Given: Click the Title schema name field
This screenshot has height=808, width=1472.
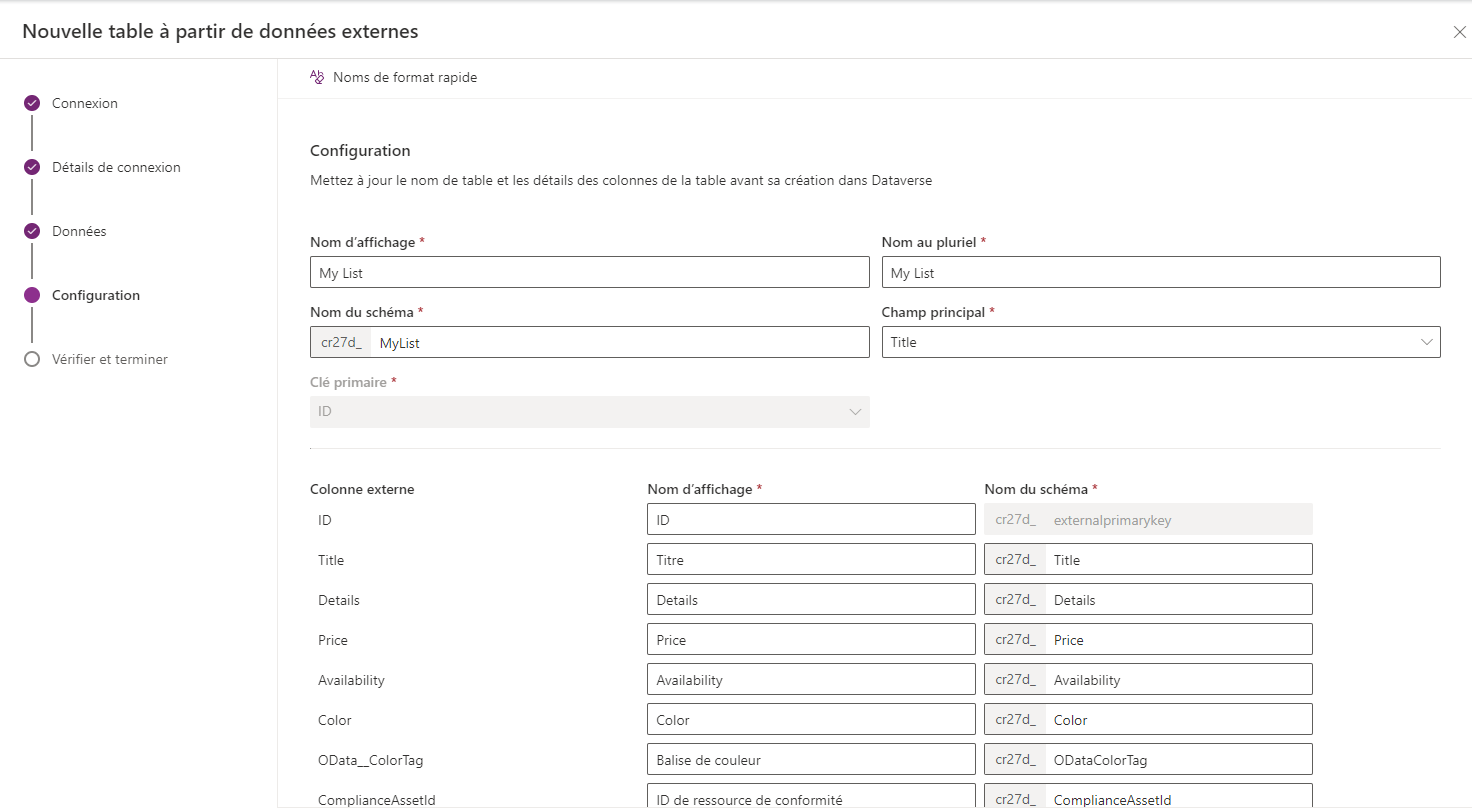Looking at the screenshot, I should click(x=1178, y=559).
